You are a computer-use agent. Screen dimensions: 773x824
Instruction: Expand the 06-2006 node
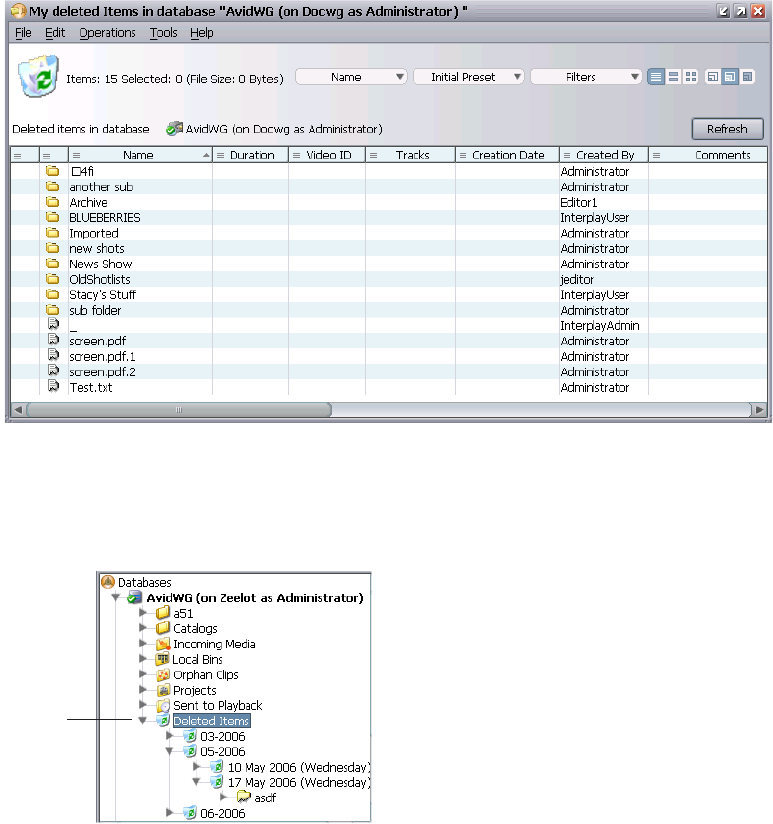(169, 812)
